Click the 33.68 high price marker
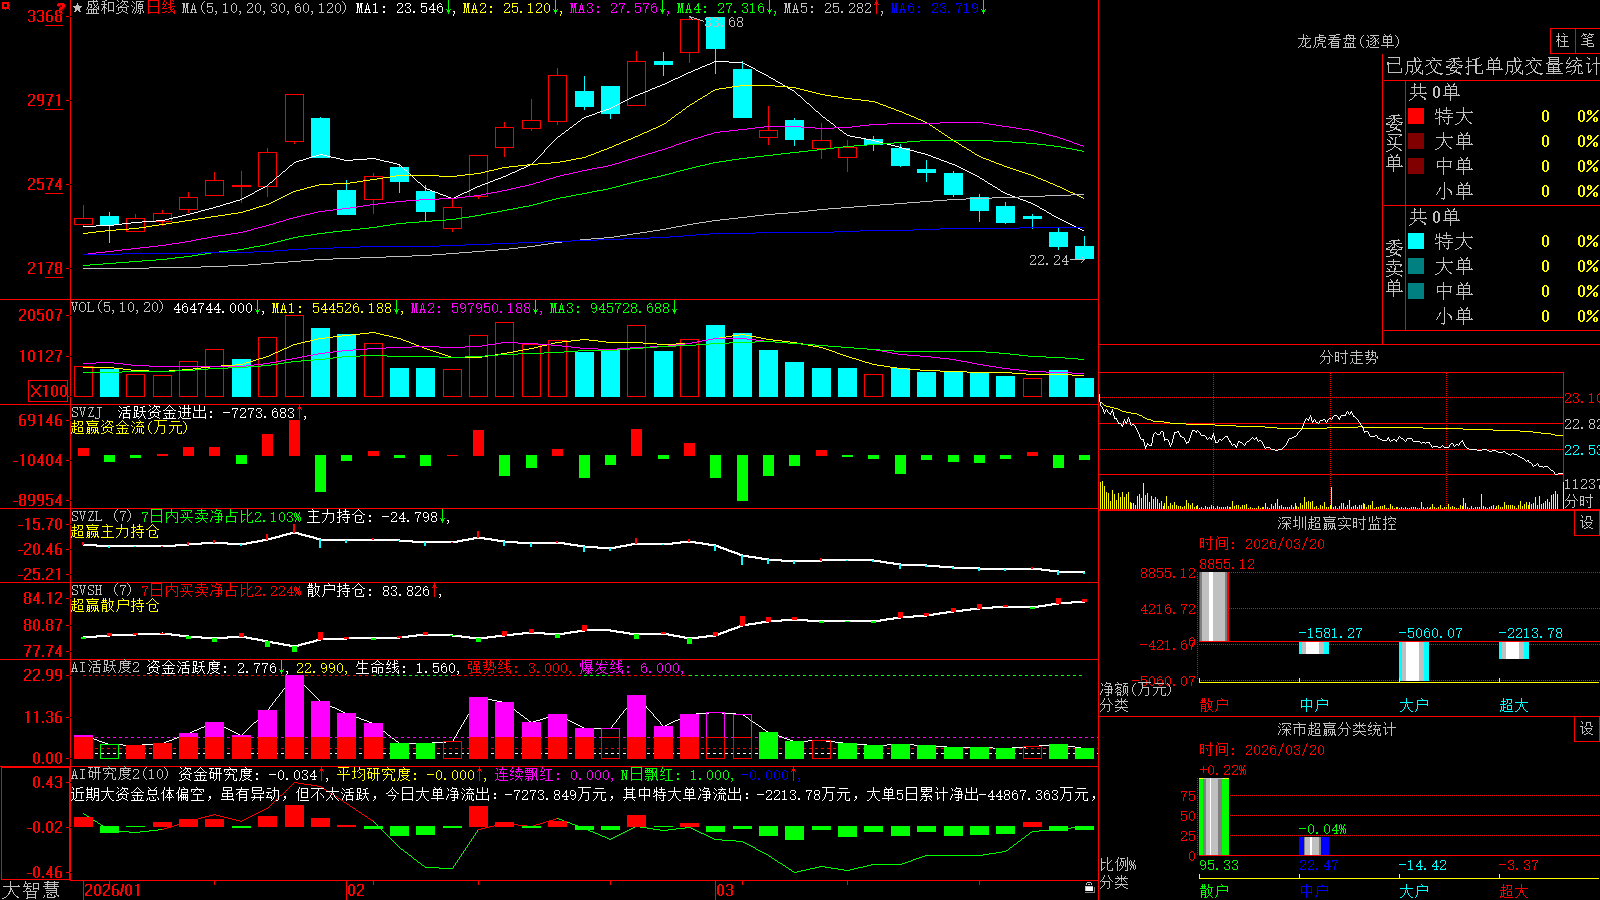1600x900 pixels. 725,22
